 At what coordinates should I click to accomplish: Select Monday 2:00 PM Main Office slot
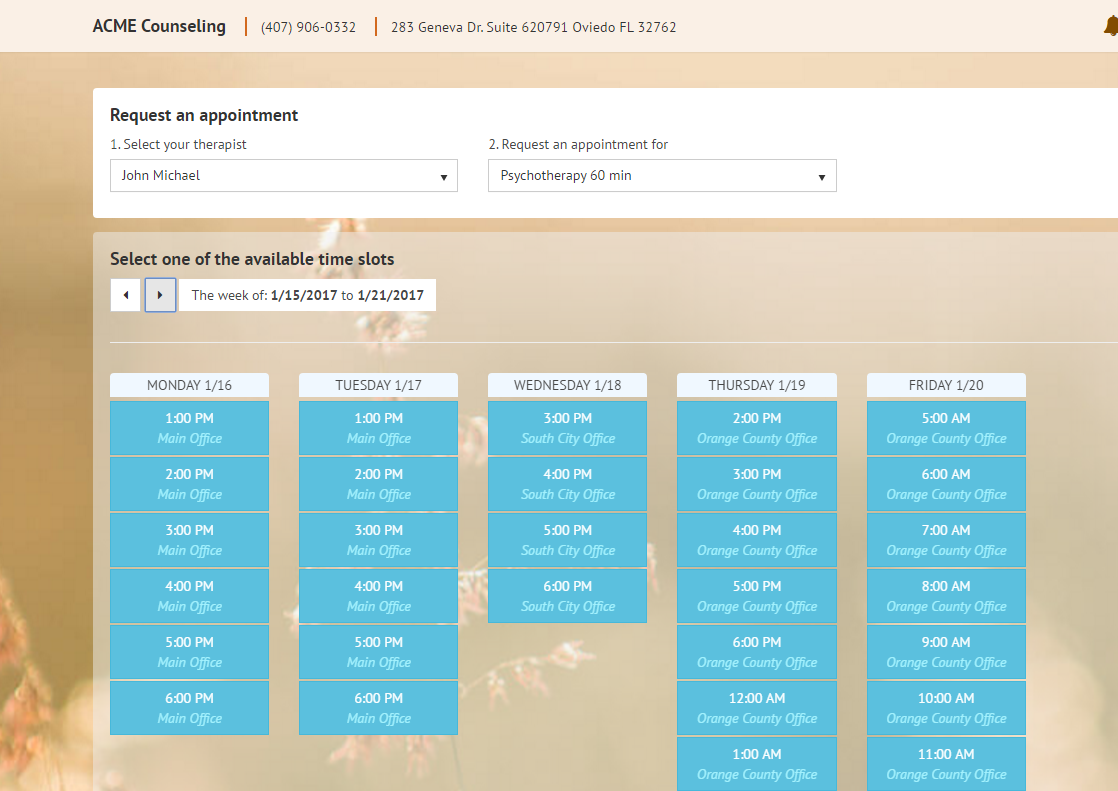pyautogui.click(x=189, y=484)
